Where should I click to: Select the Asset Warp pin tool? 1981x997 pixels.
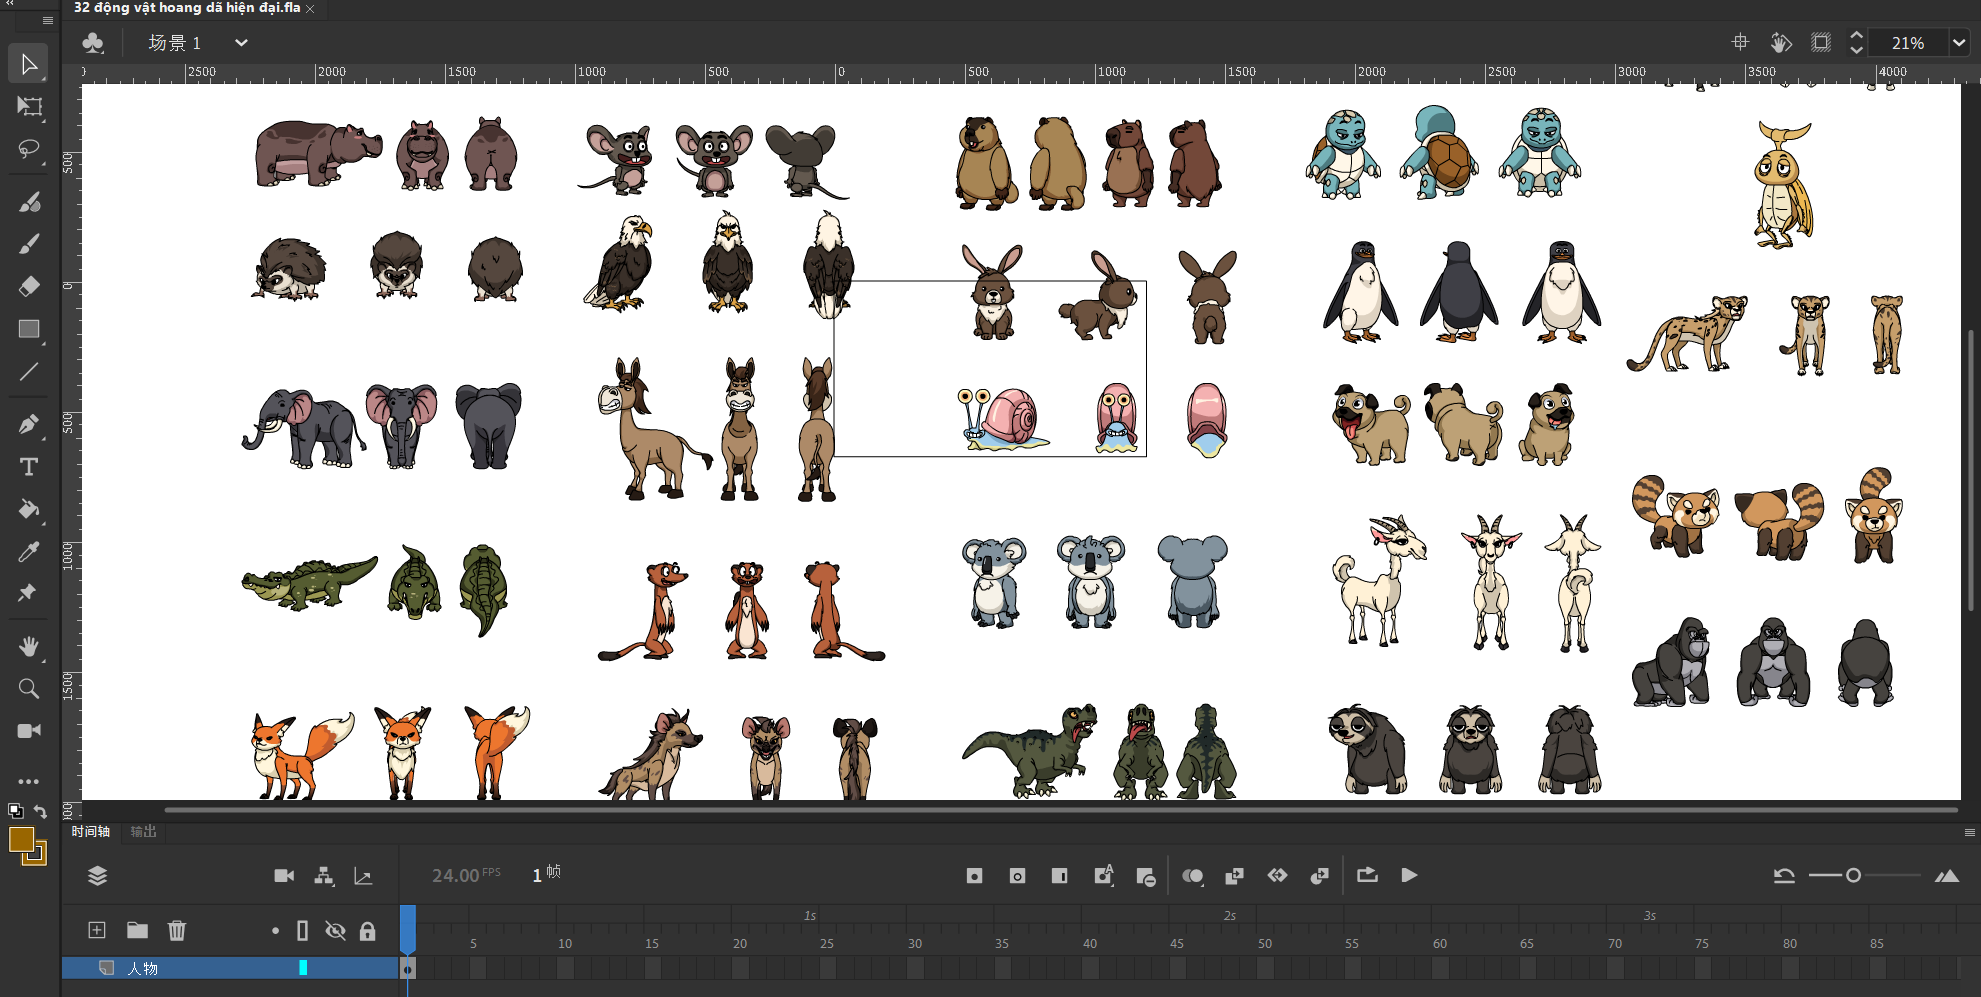click(x=29, y=593)
